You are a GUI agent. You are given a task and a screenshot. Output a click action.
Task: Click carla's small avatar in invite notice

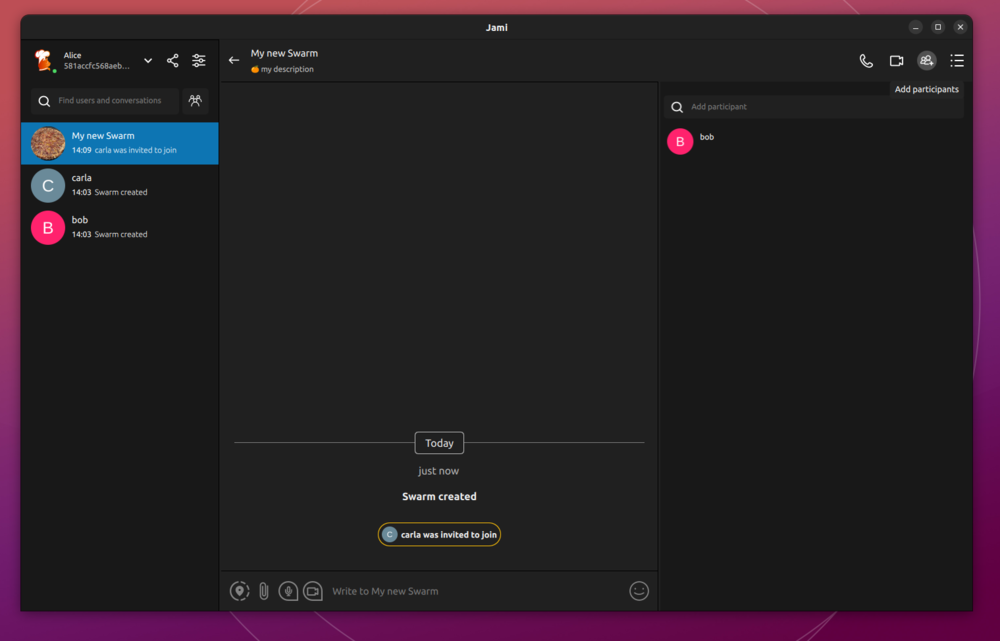point(390,534)
